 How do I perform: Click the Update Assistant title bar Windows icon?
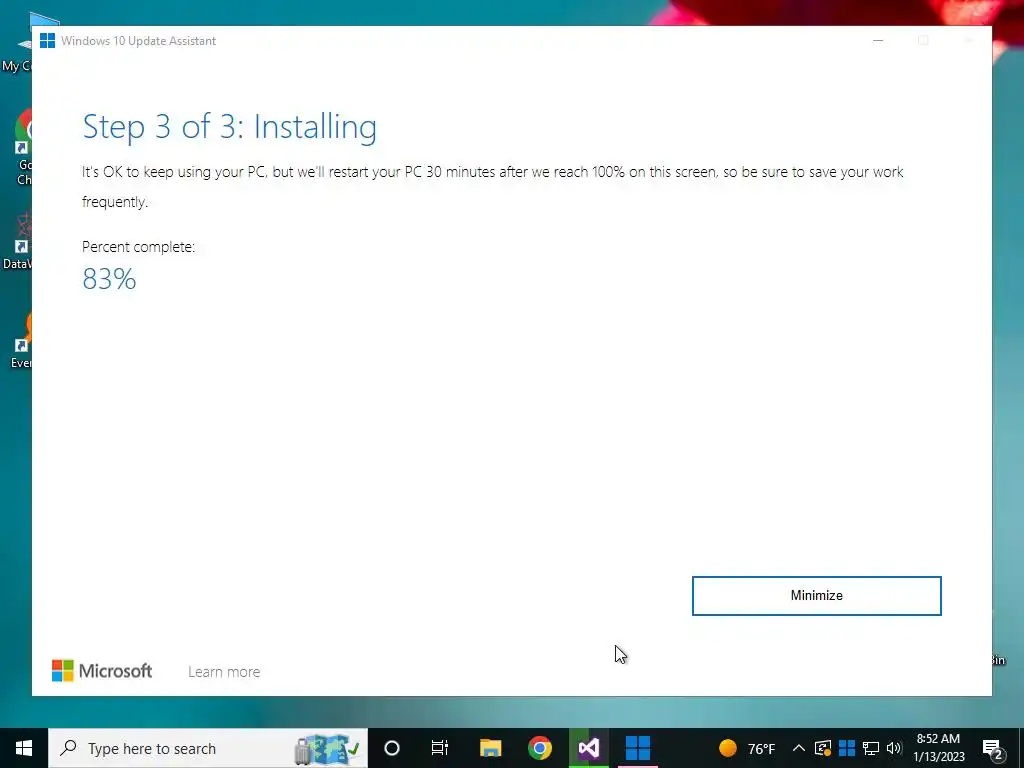pos(47,40)
